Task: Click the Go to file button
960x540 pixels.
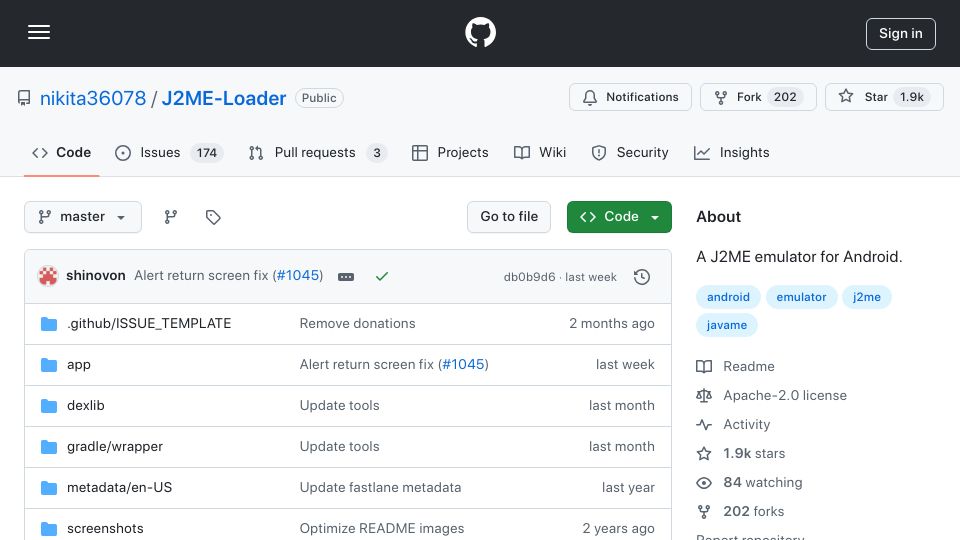Action: (x=509, y=217)
